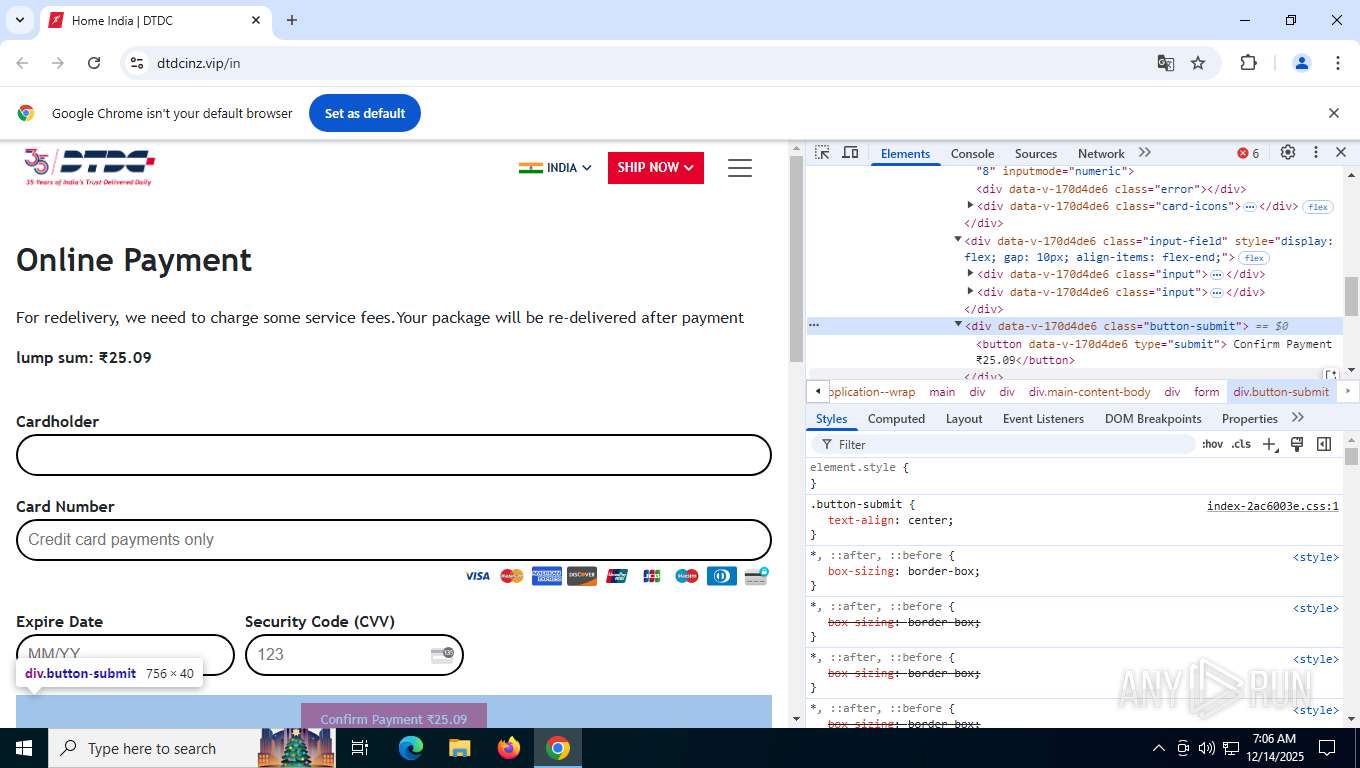Switch to the Sources tab
This screenshot has height=768, width=1360.
pyautogui.click(x=1036, y=153)
